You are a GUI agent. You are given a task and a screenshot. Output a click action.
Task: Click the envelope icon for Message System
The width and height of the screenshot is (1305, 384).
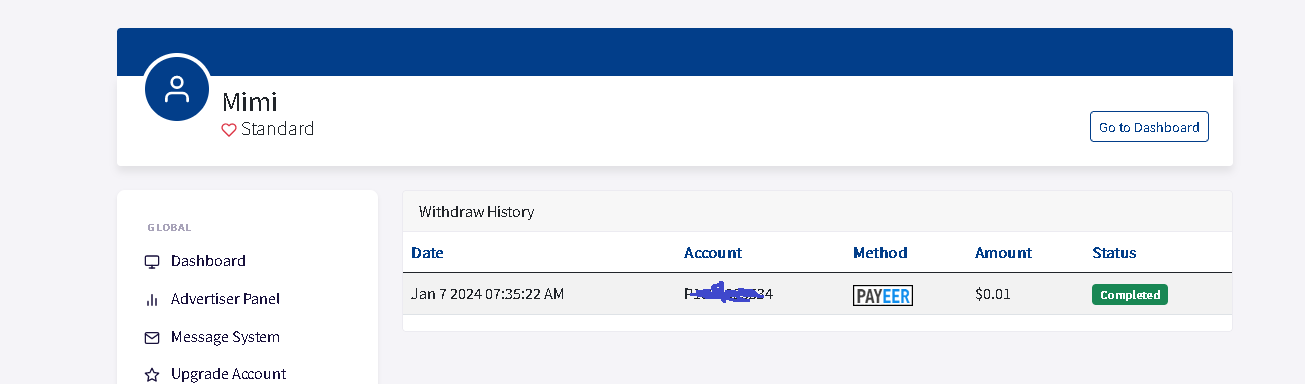click(x=152, y=337)
